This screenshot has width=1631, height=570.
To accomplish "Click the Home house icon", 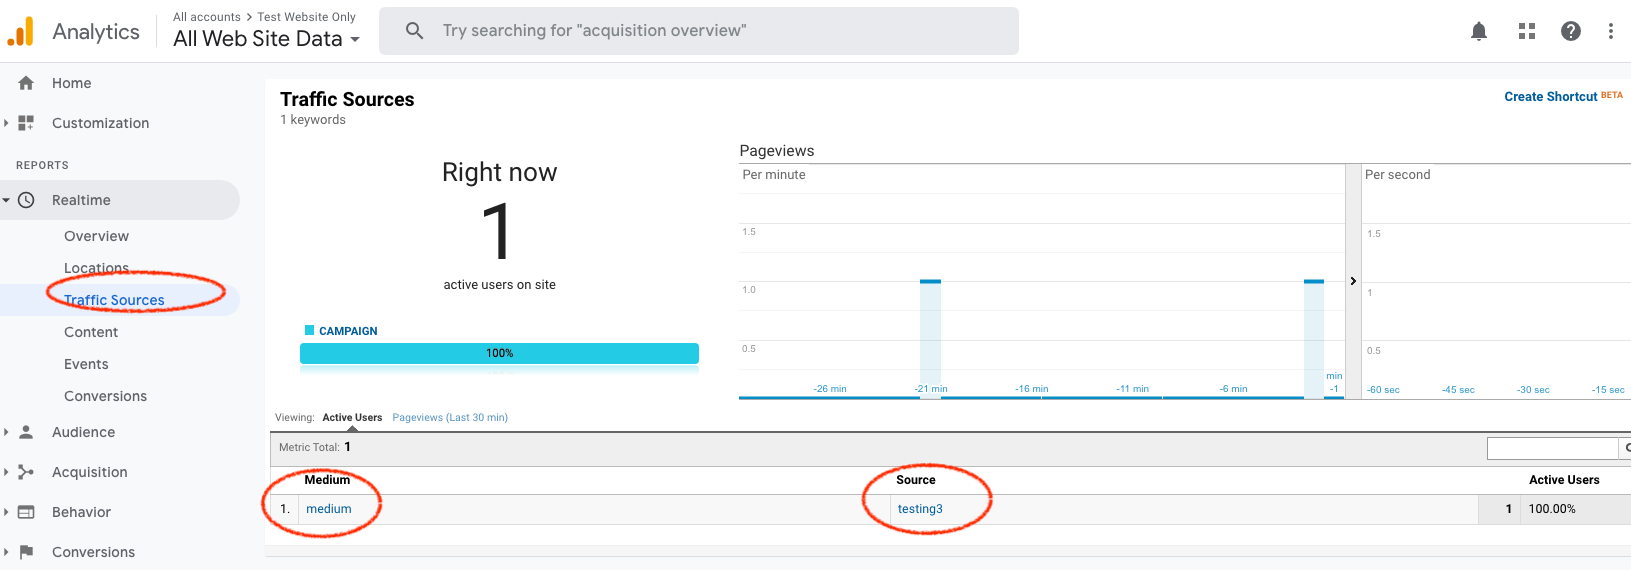I will click(26, 83).
